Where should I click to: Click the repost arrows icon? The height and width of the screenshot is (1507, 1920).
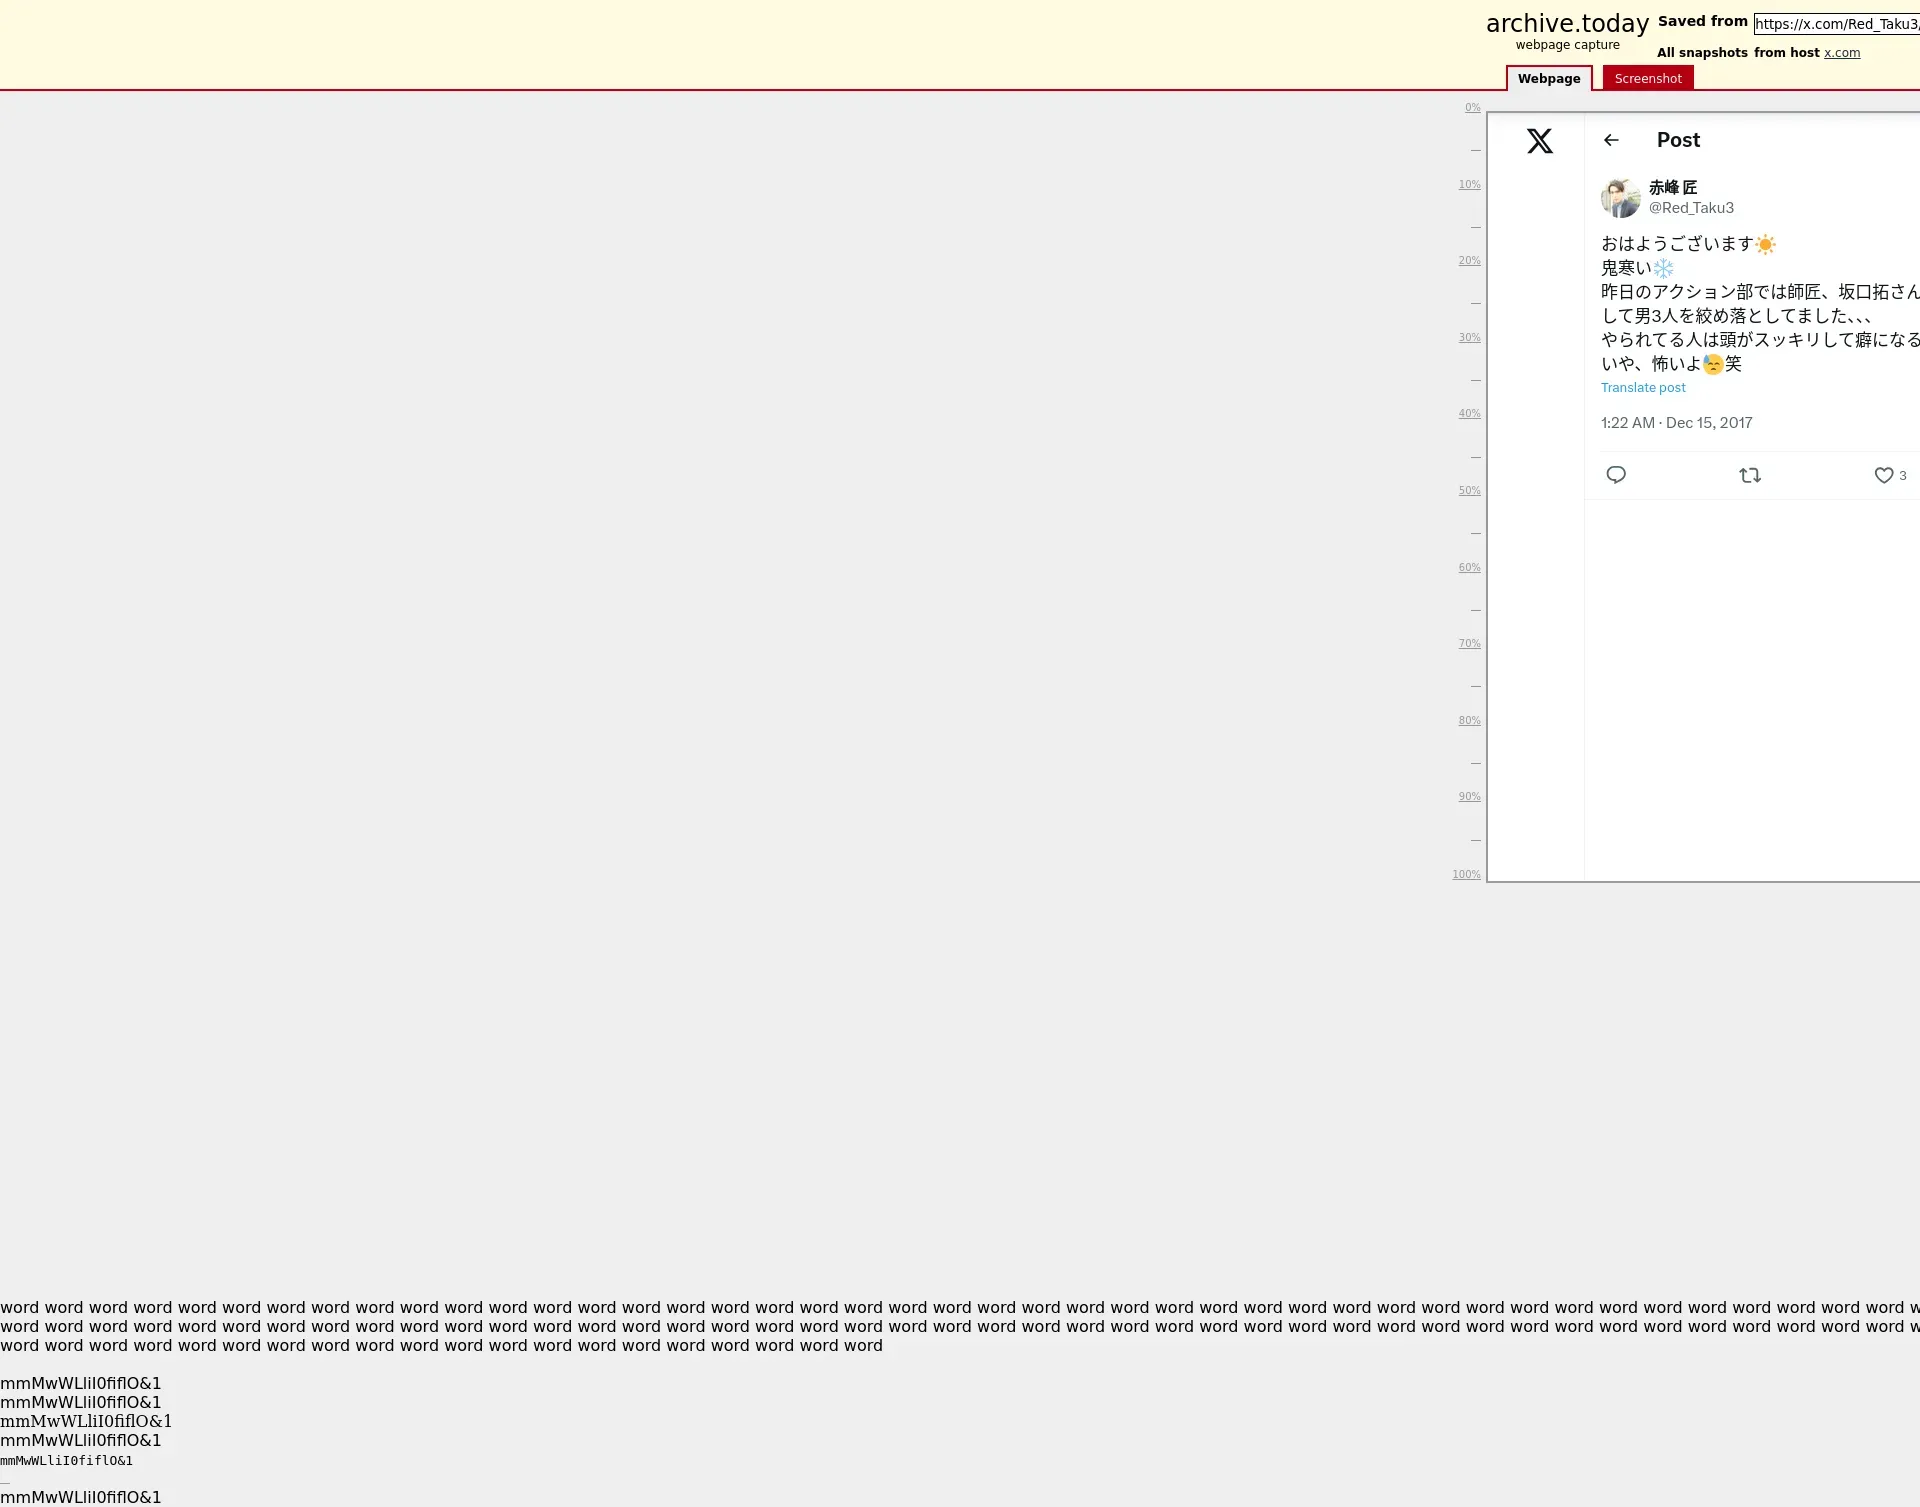click(1750, 476)
